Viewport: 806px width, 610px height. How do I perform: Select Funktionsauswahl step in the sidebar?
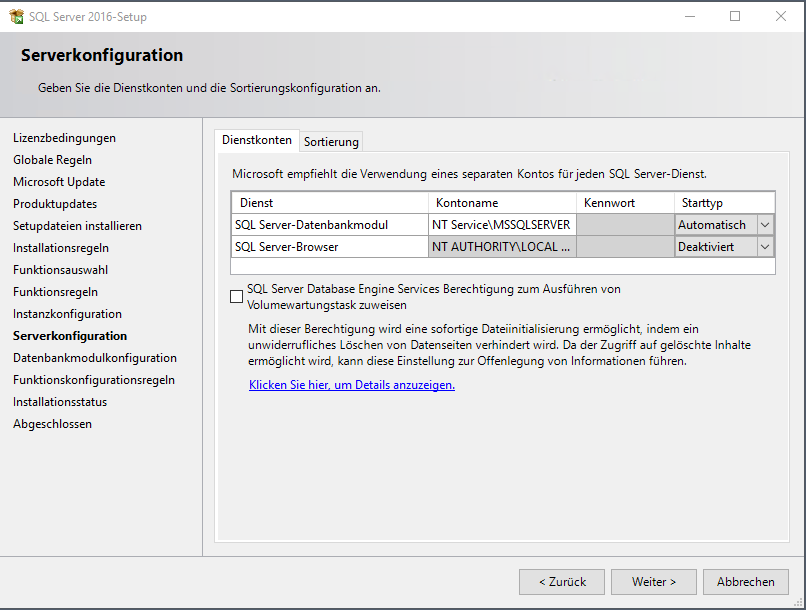[60, 270]
